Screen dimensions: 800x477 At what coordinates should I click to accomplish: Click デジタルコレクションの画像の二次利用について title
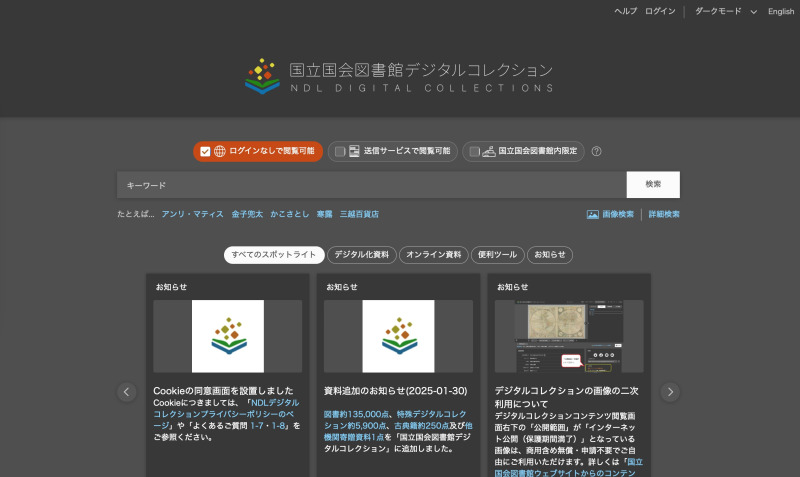pyautogui.click(x=566, y=397)
